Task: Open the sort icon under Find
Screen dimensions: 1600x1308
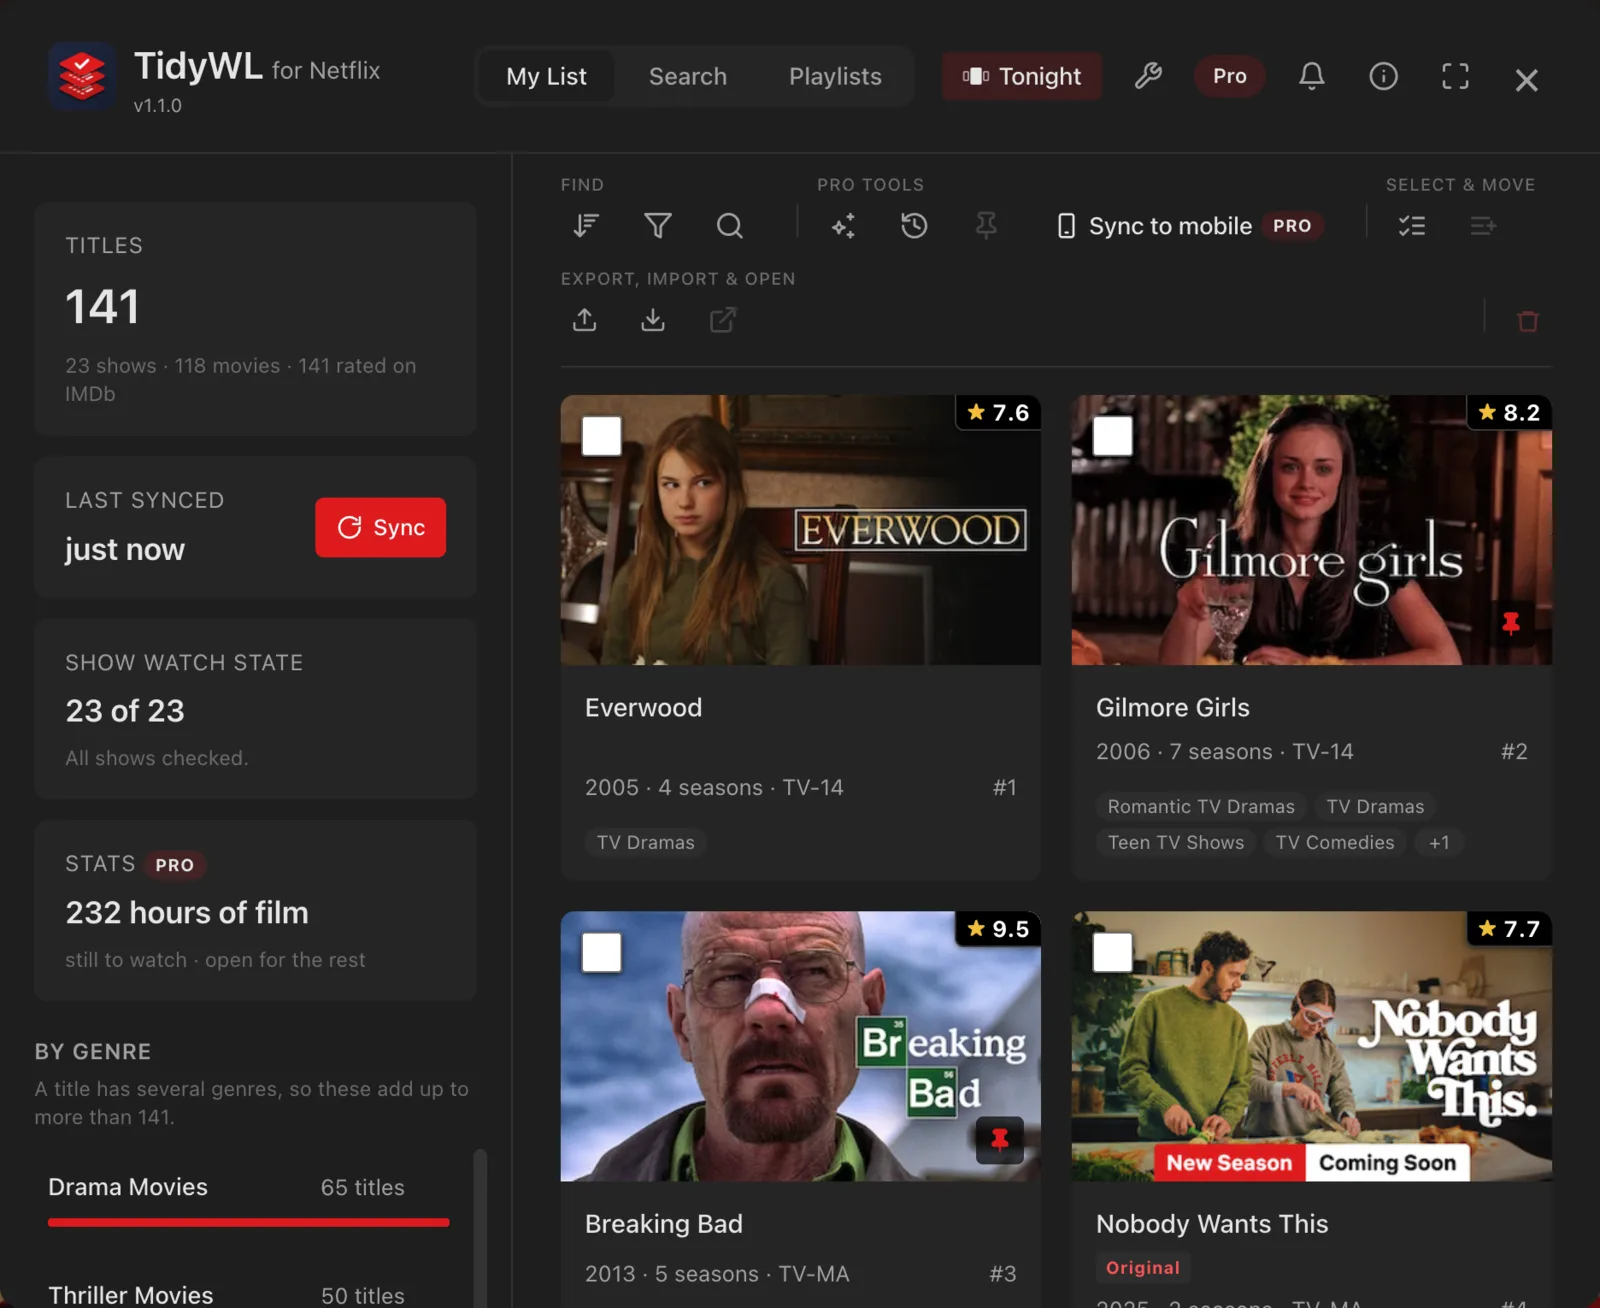Action: pos(586,226)
